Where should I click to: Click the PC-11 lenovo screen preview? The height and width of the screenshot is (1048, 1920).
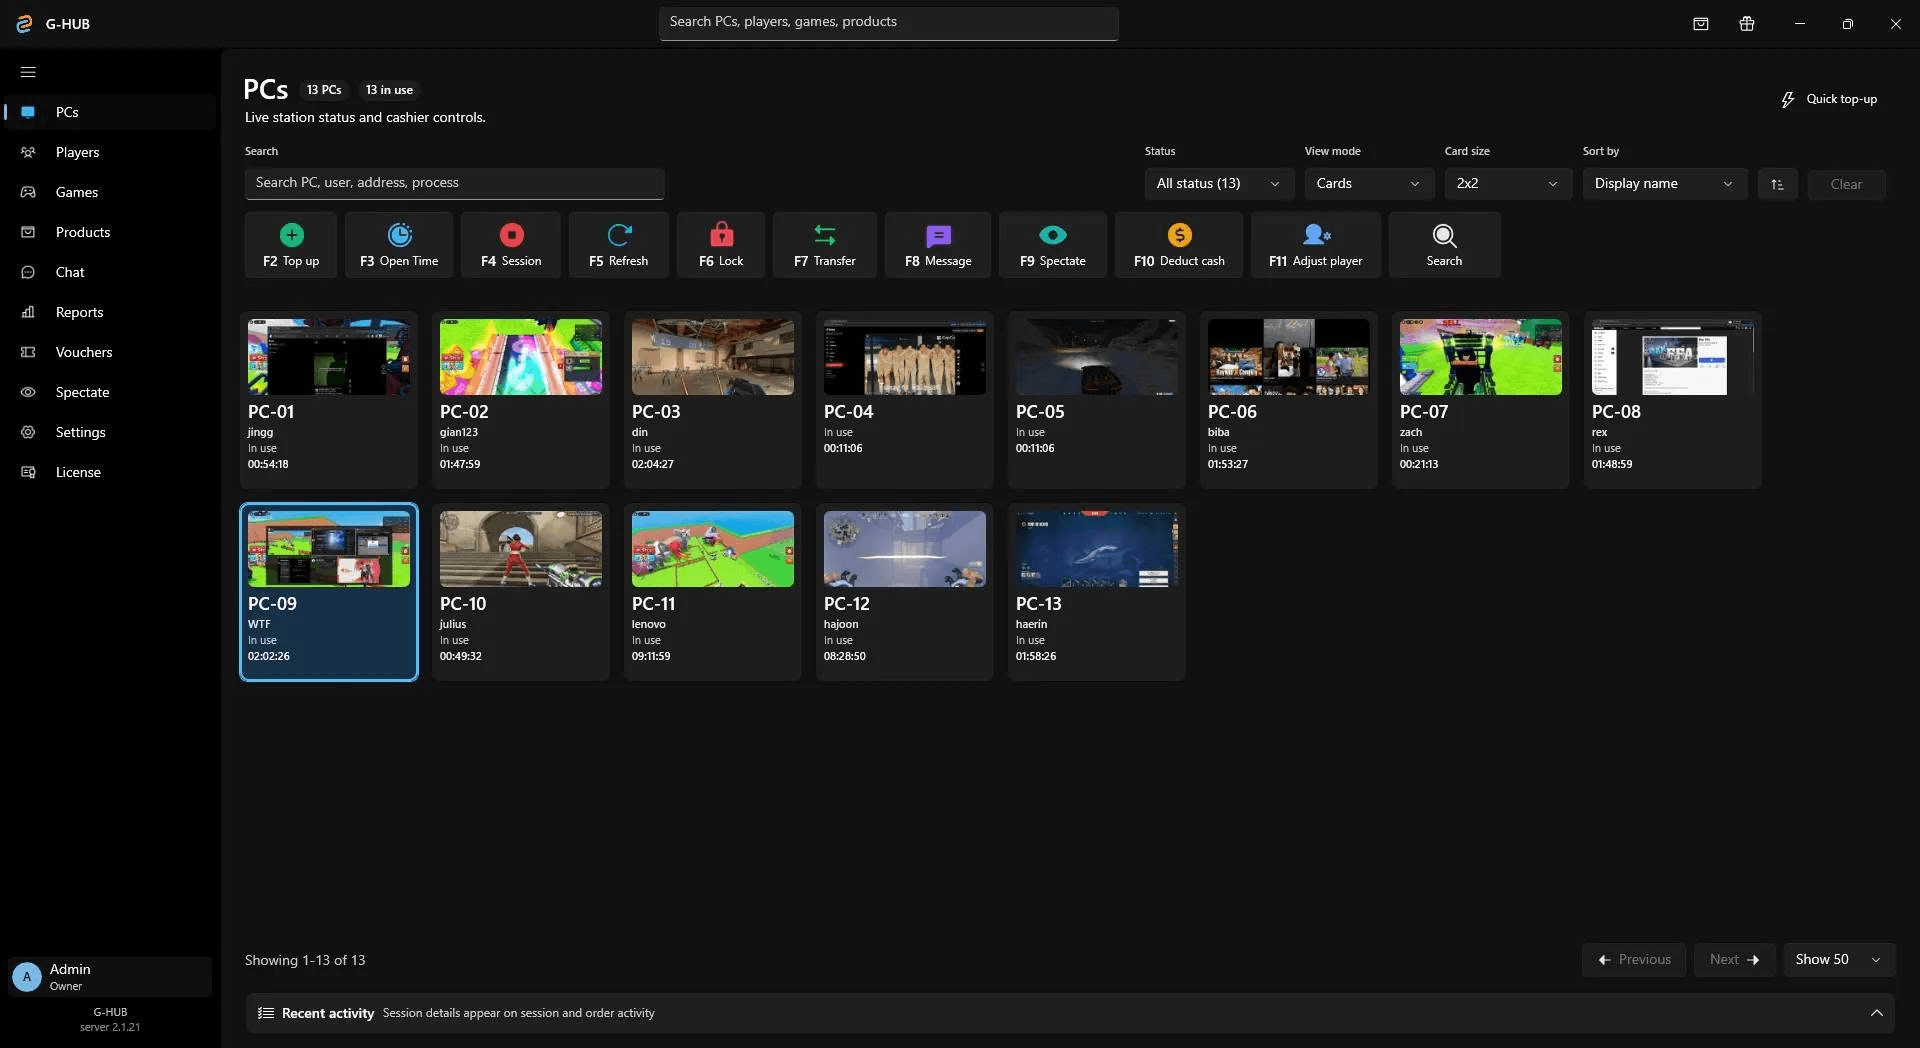pyautogui.click(x=713, y=549)
